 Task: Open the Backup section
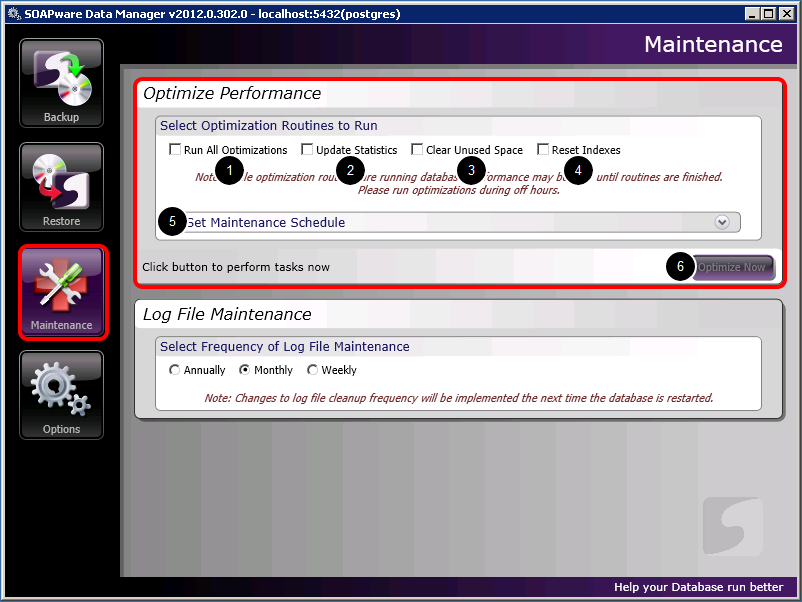point(61,83)
